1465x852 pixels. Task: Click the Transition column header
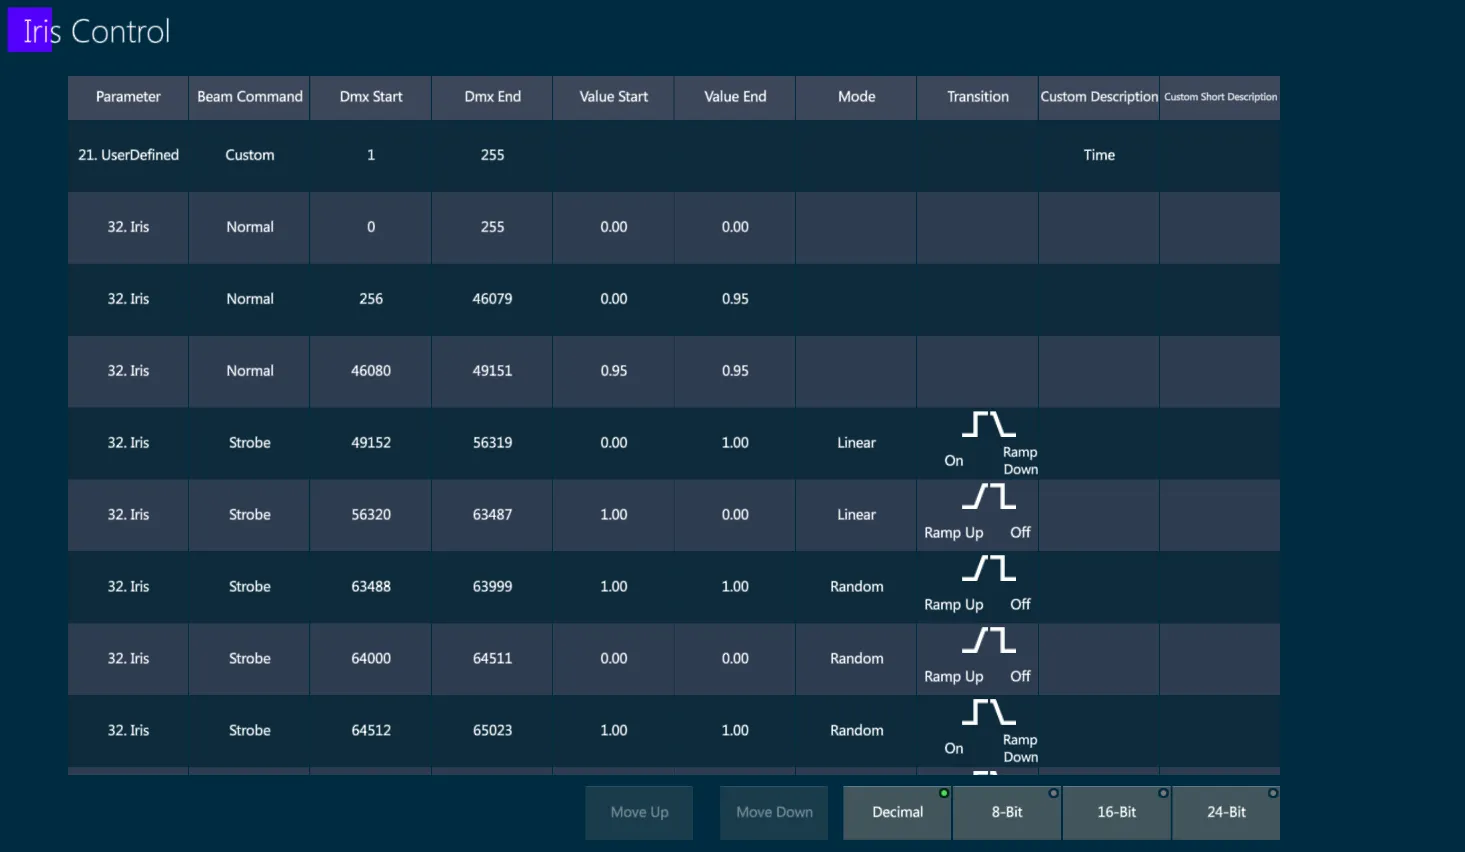click(978, 97)
